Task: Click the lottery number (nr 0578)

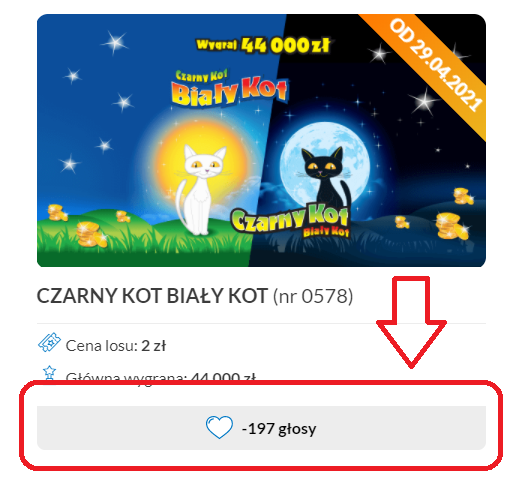Action: coord(313,296)
